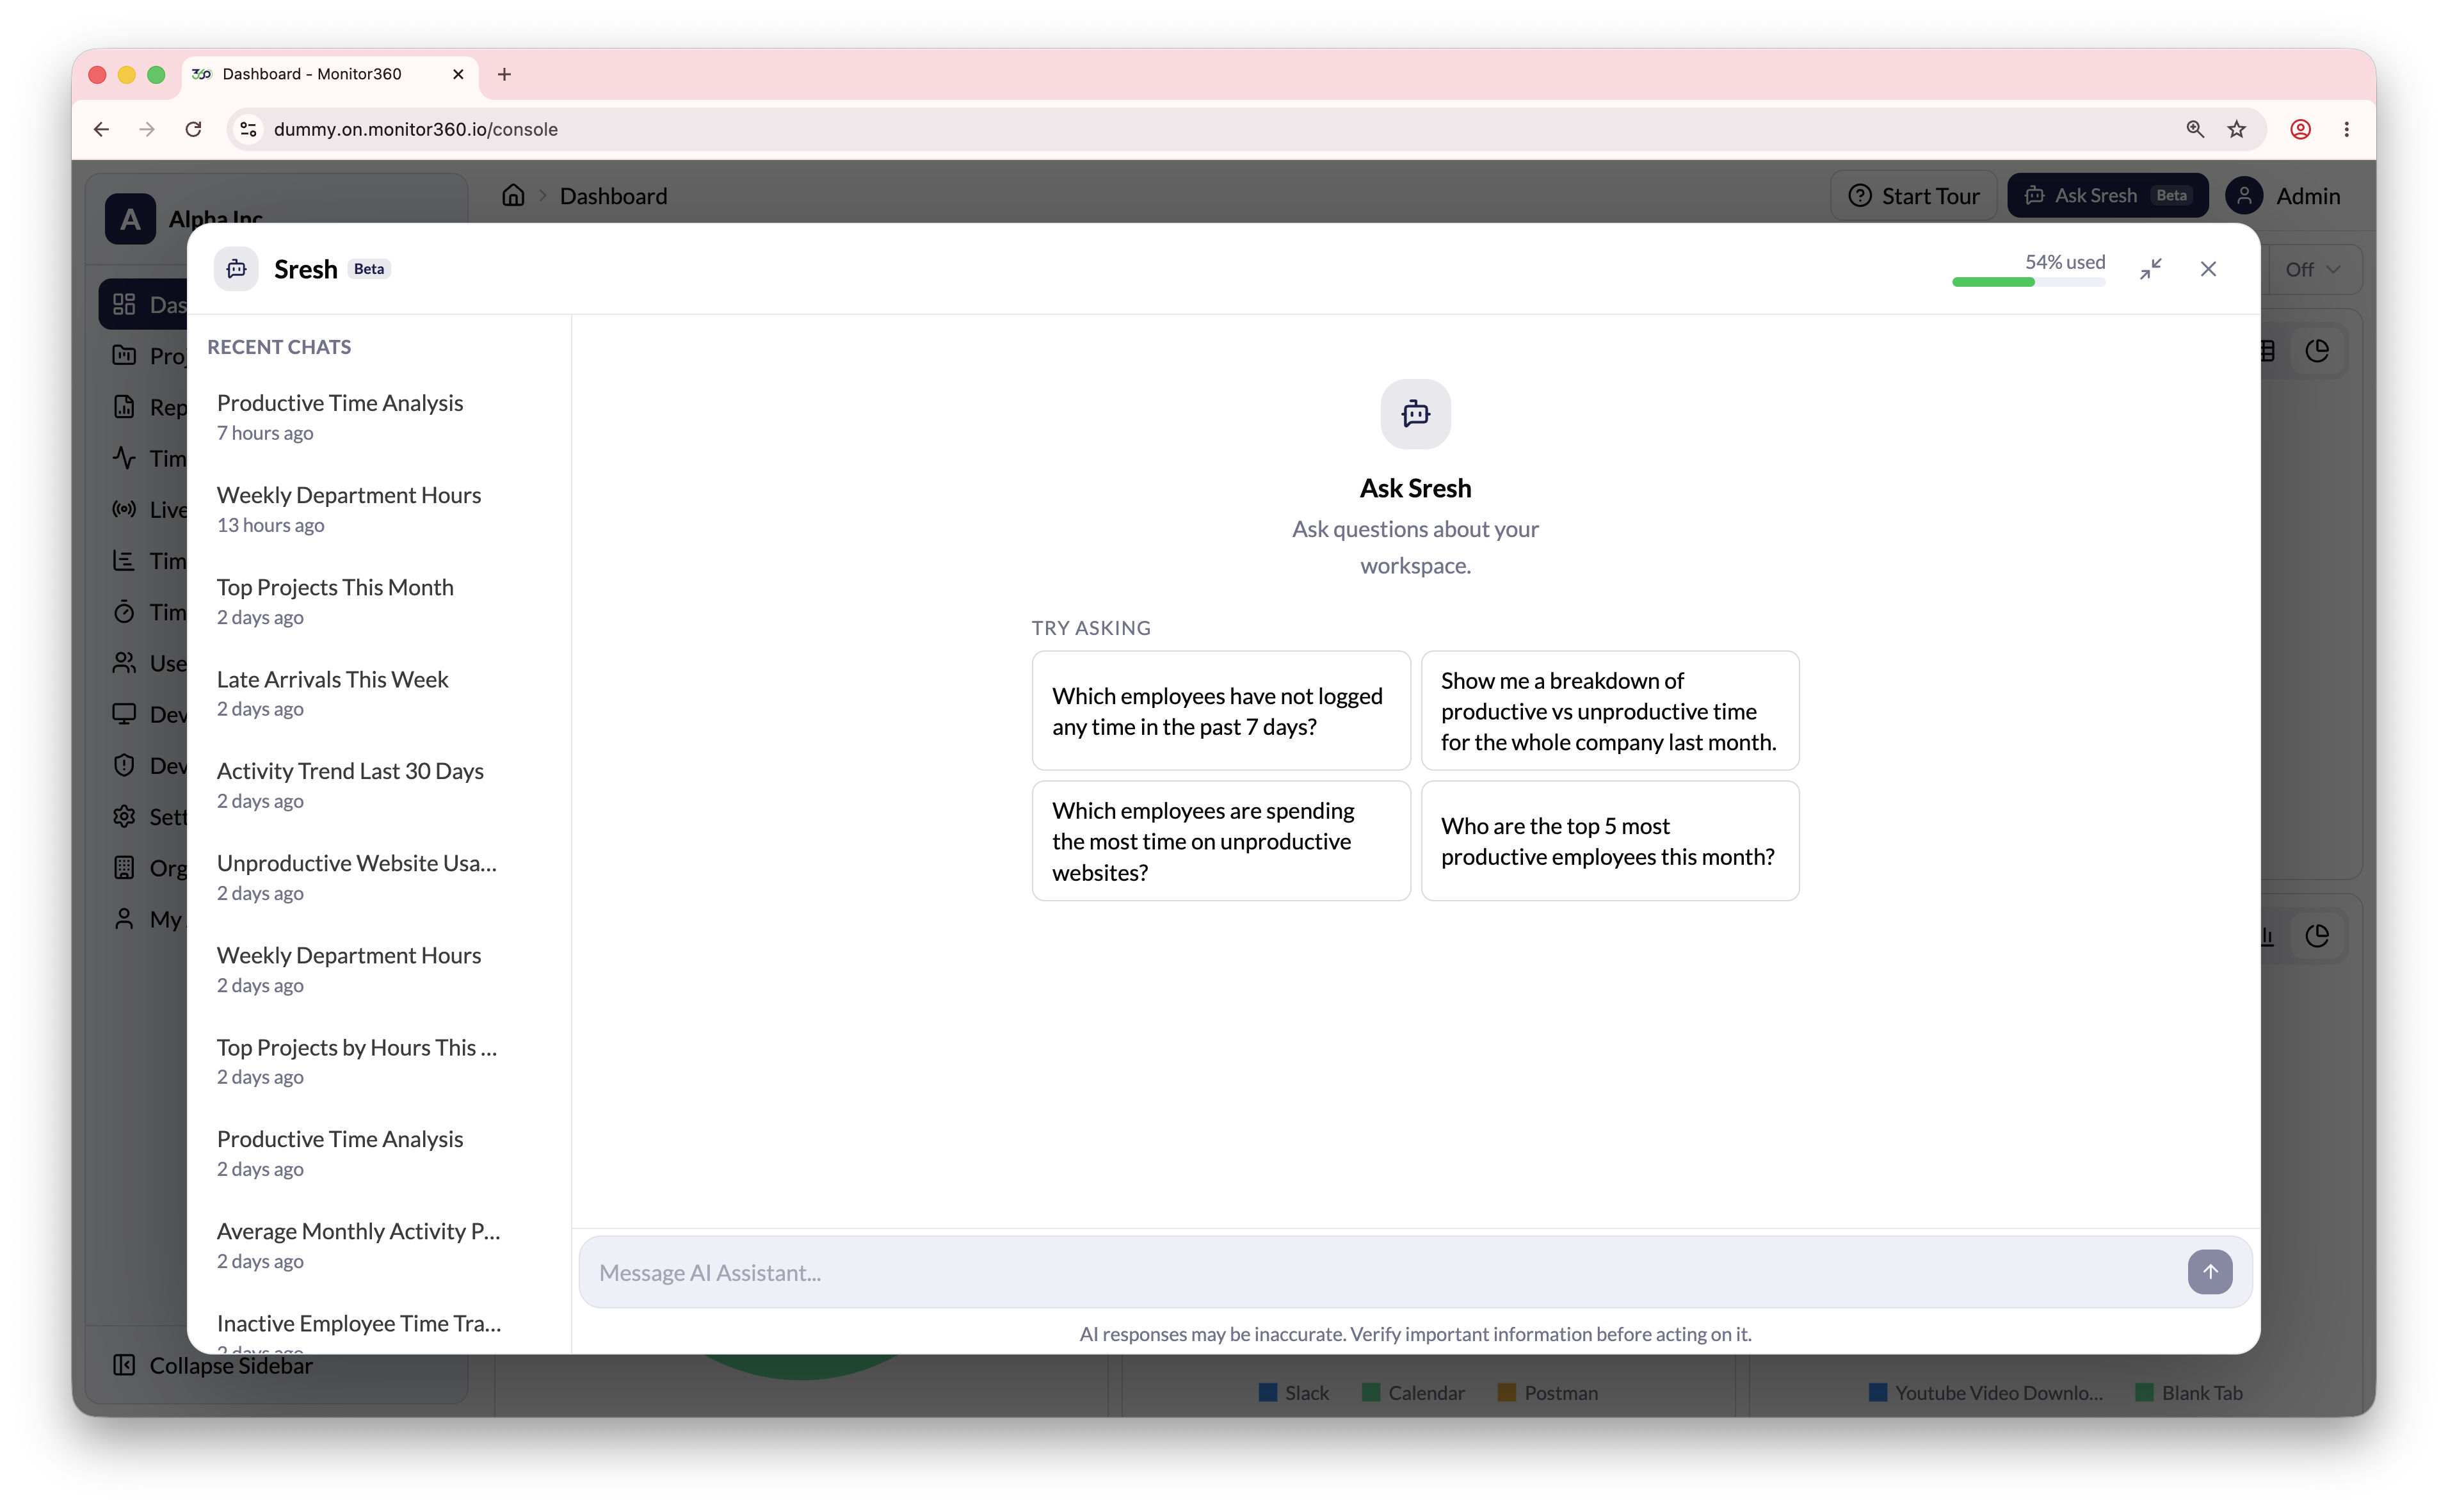This screenshot has height=1512, width=2448.
Task: Click the timeline chart icon in sidebar
Action: click(x=124, y=560)
